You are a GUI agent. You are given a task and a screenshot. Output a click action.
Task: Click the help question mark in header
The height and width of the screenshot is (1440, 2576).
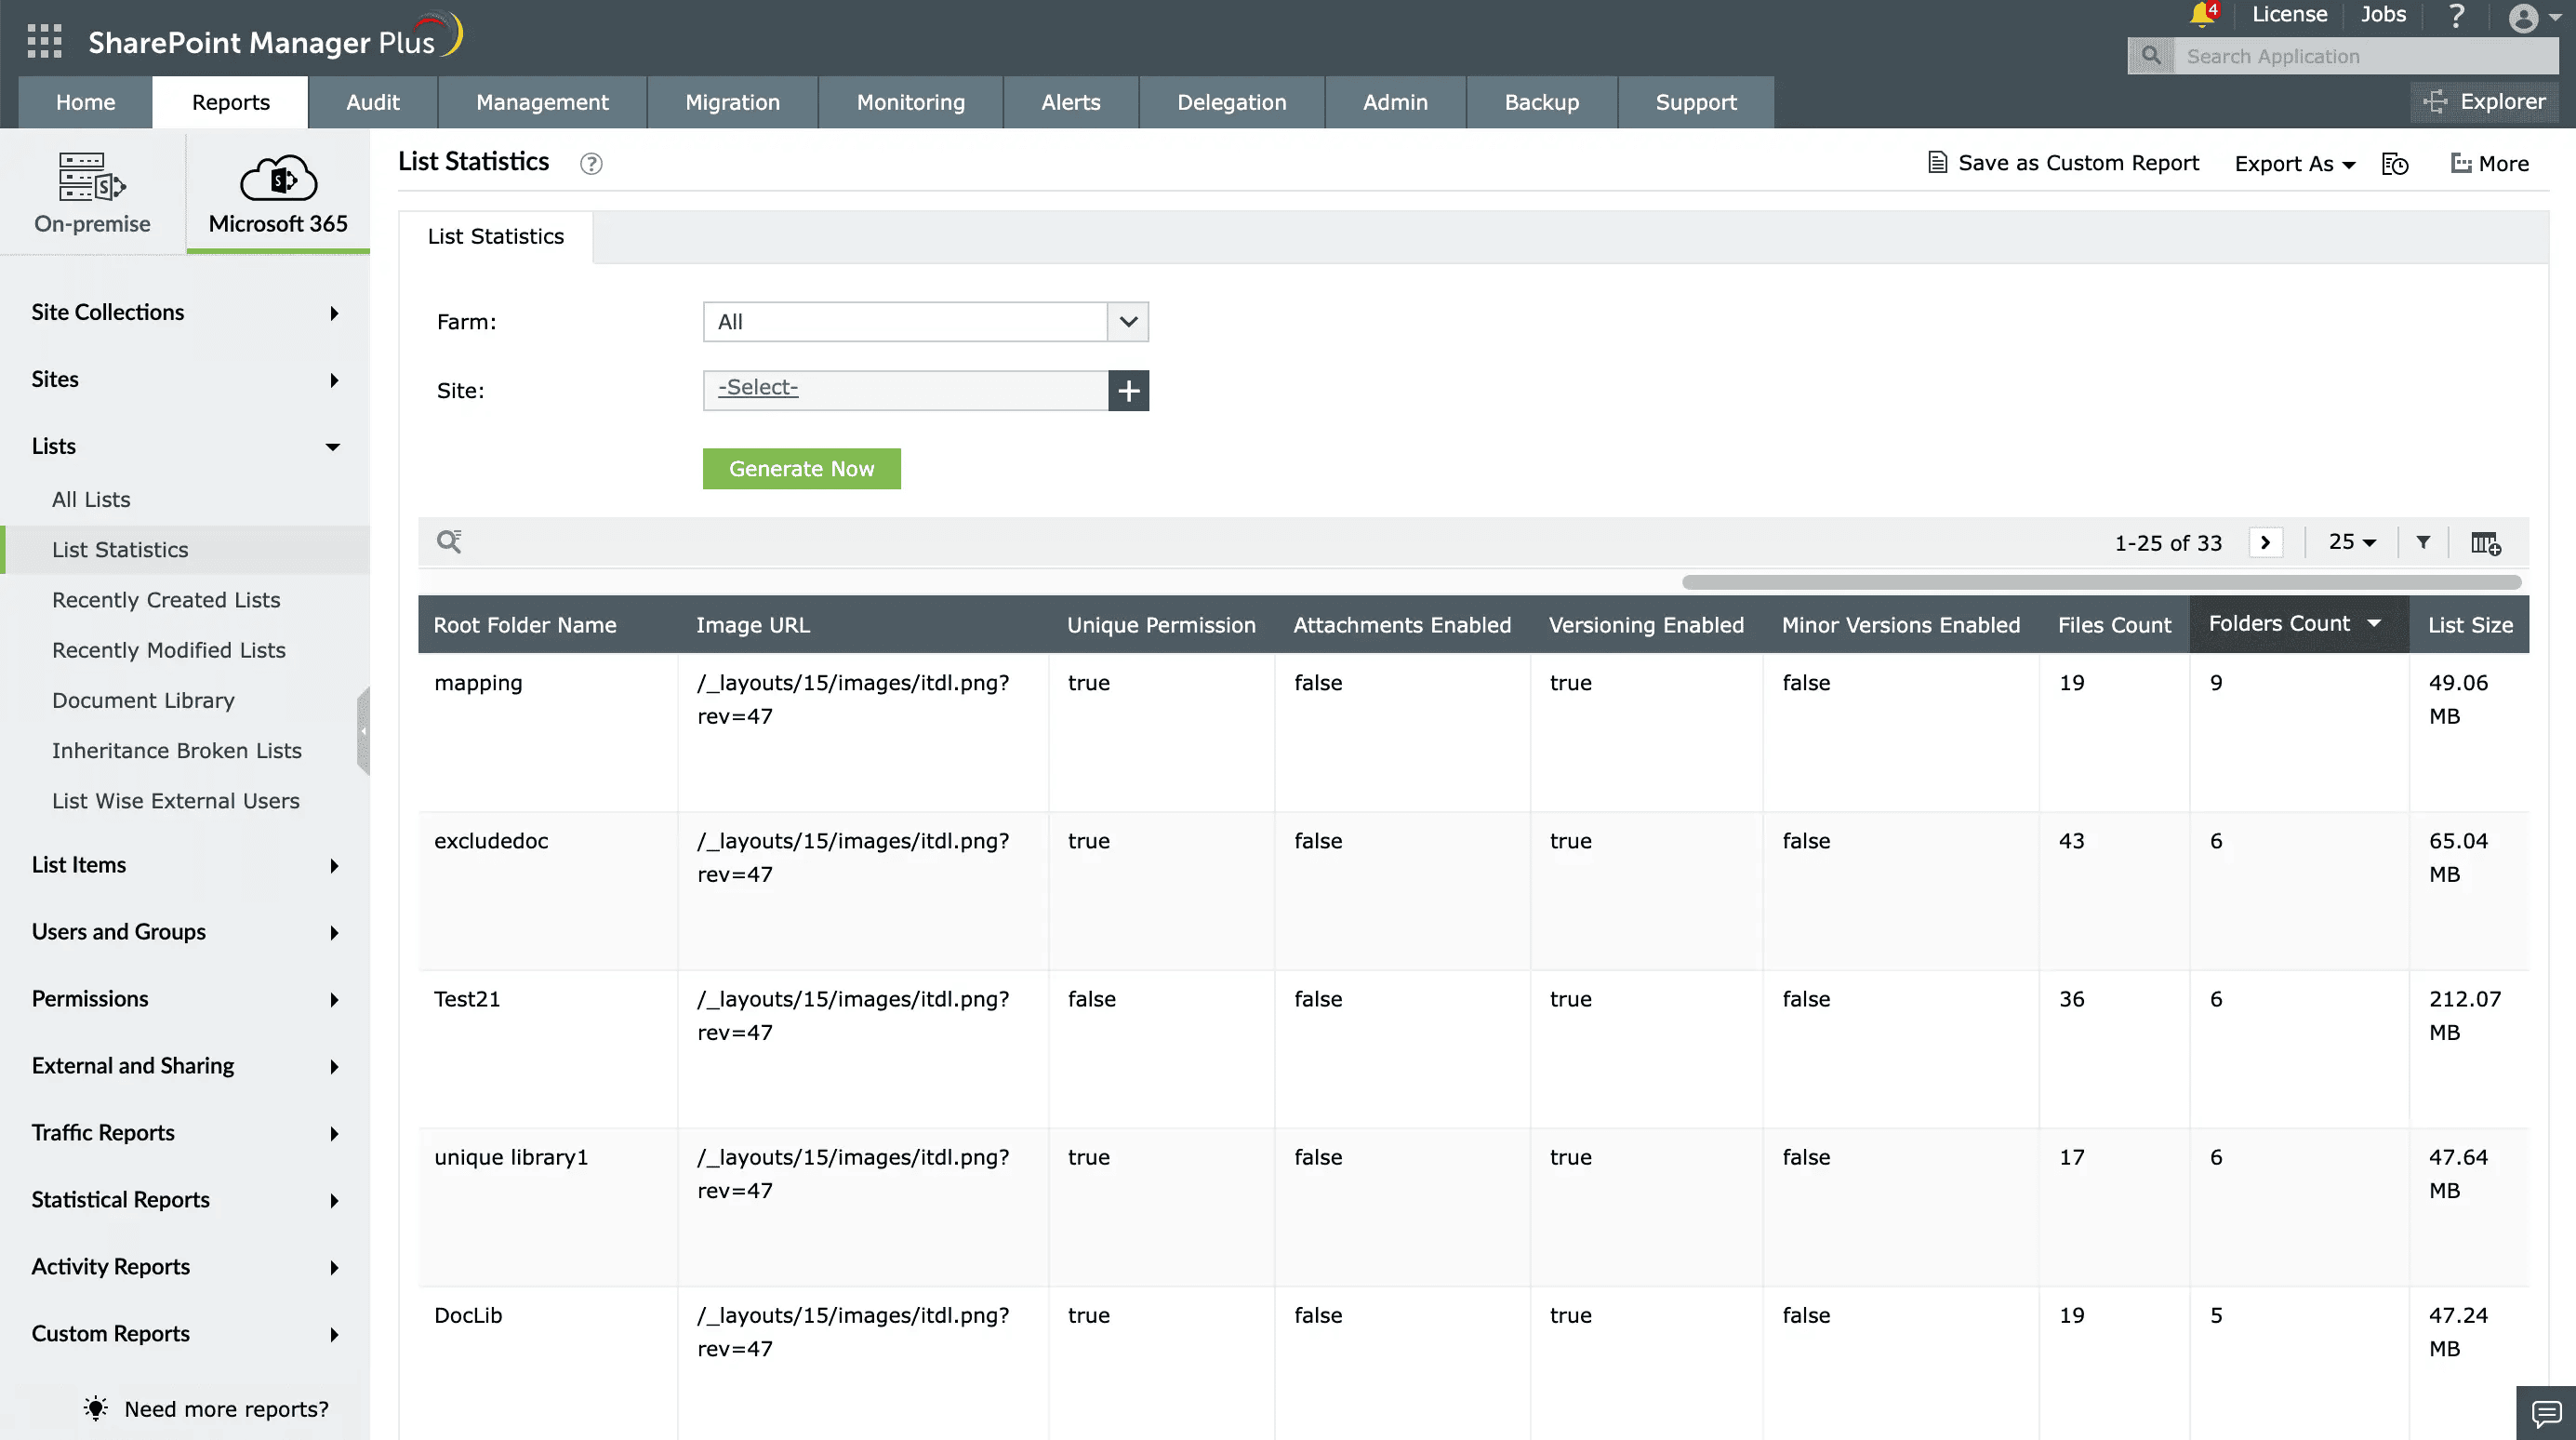tap(2457, 15)
